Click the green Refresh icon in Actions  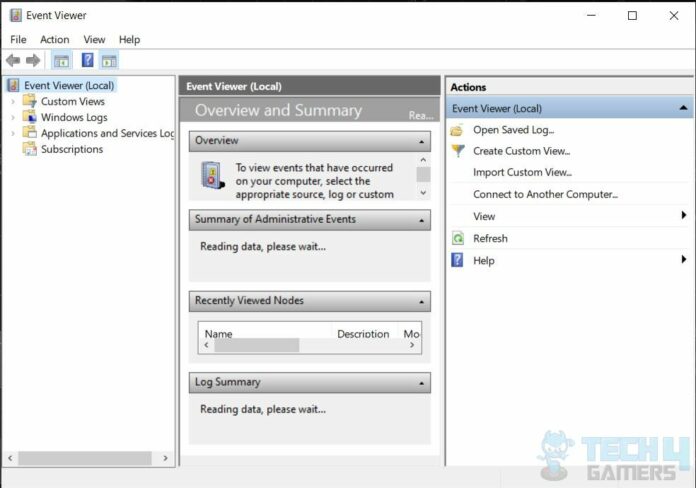pyautogui.click(x=457, y=238)
